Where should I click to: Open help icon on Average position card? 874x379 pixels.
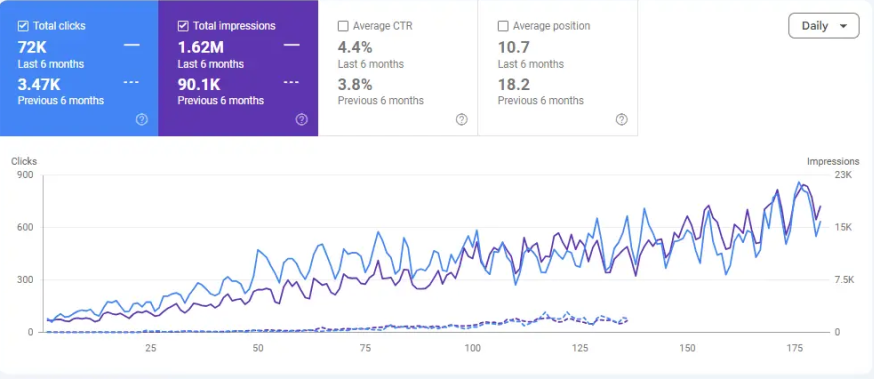point(621,119)
